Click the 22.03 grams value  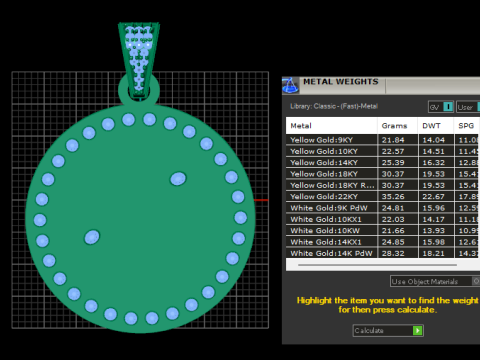pos(393,219)
